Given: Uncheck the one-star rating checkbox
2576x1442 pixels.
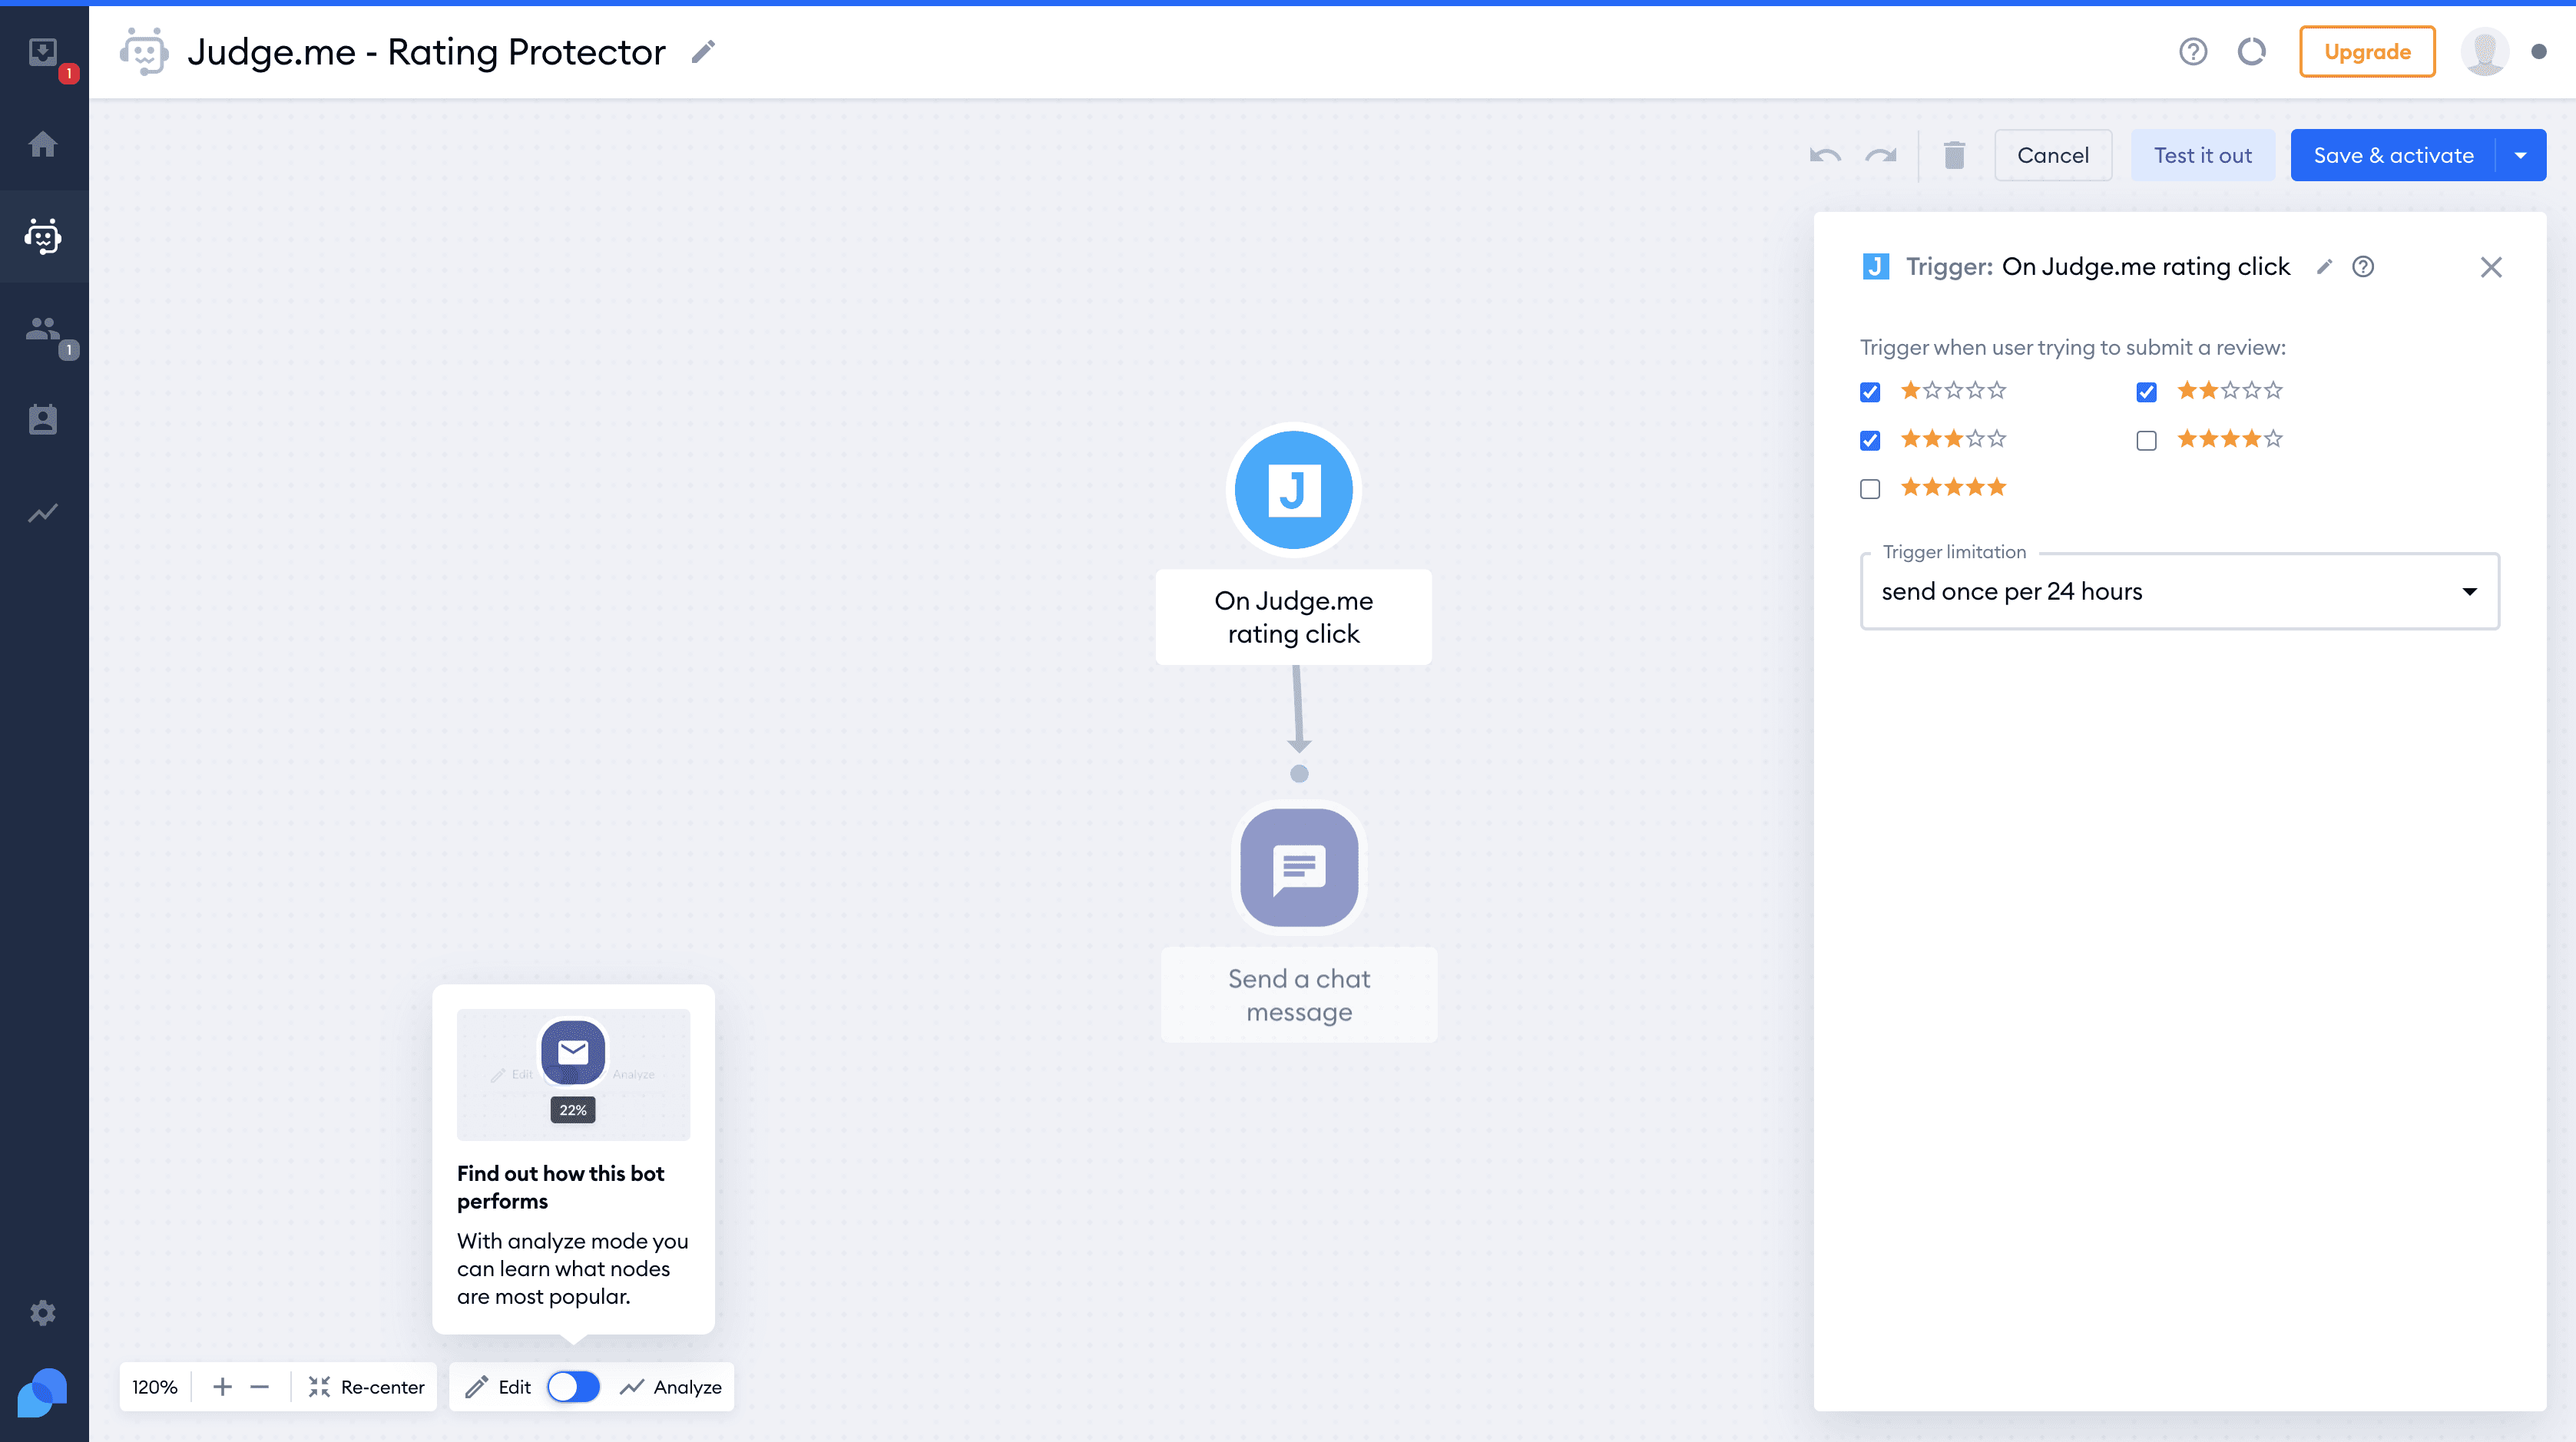Looking at the screenshot, I should [1870, 392].
